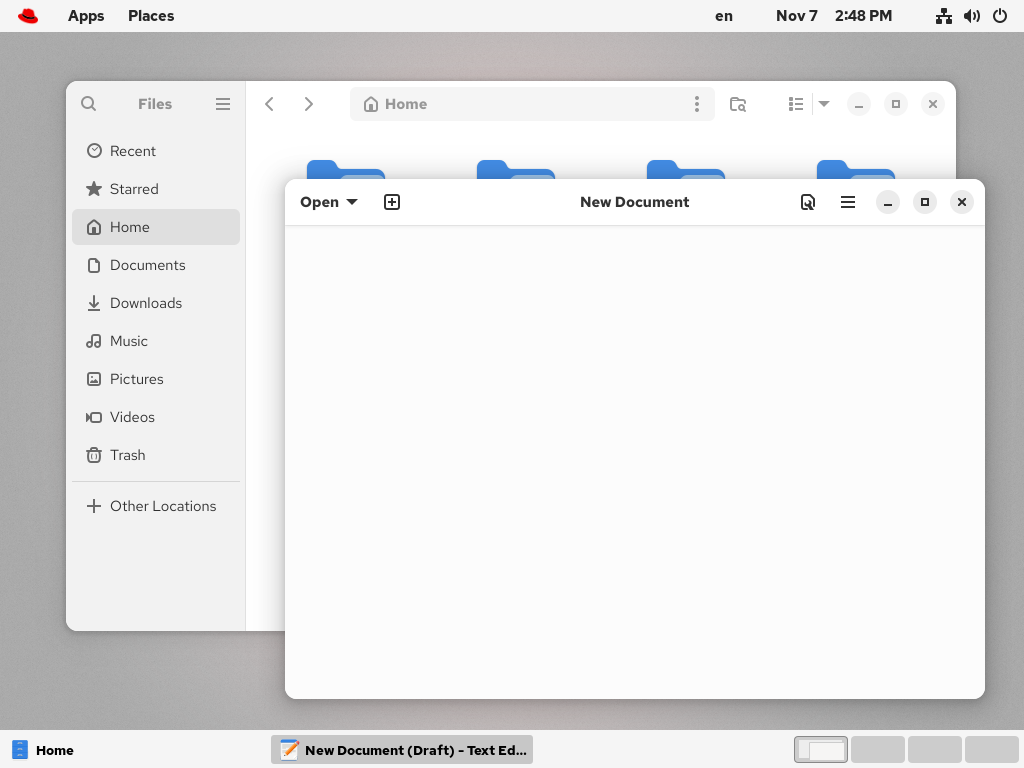Open the Places menu

(x=151, y=16)
